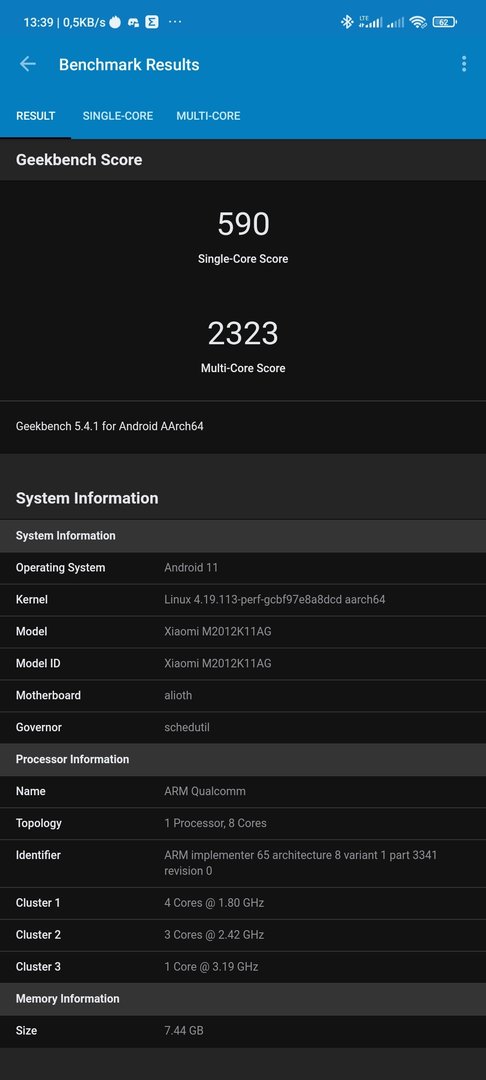Tap the Operating System row label
486x1080 pixels.
(61, 568)
